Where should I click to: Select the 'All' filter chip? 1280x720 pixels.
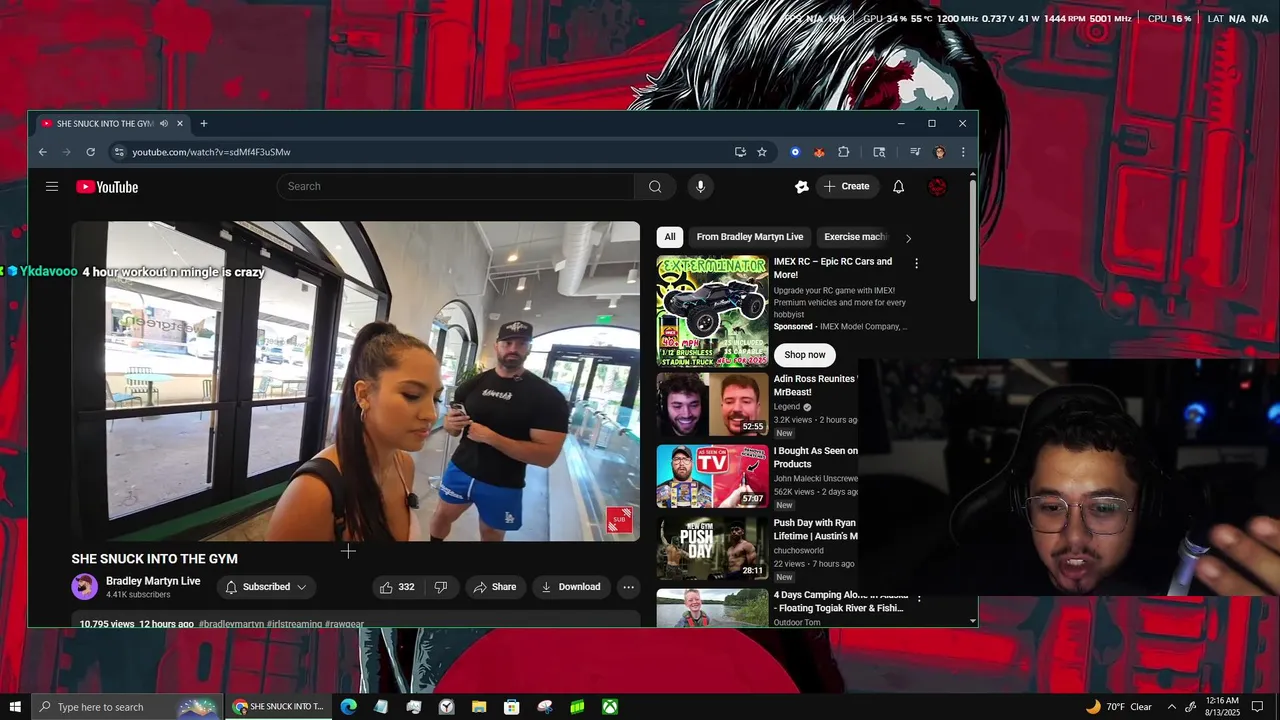(670, 237)
